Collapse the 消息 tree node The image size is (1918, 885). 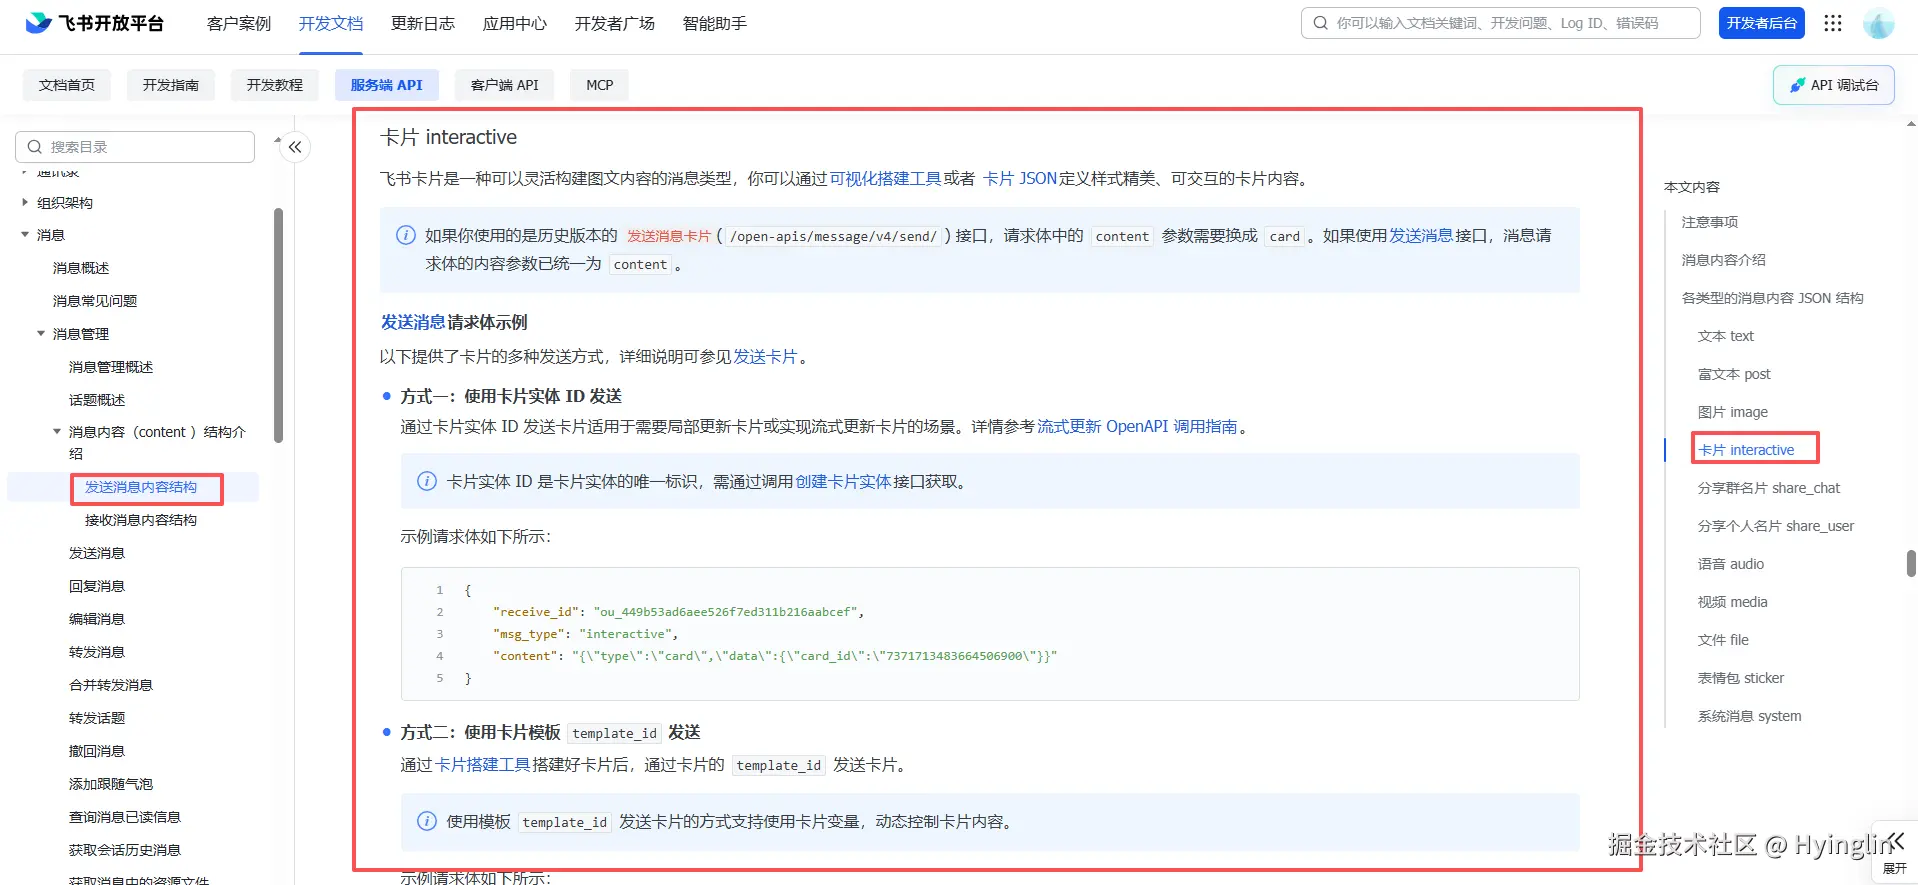(x=25, y=235)
